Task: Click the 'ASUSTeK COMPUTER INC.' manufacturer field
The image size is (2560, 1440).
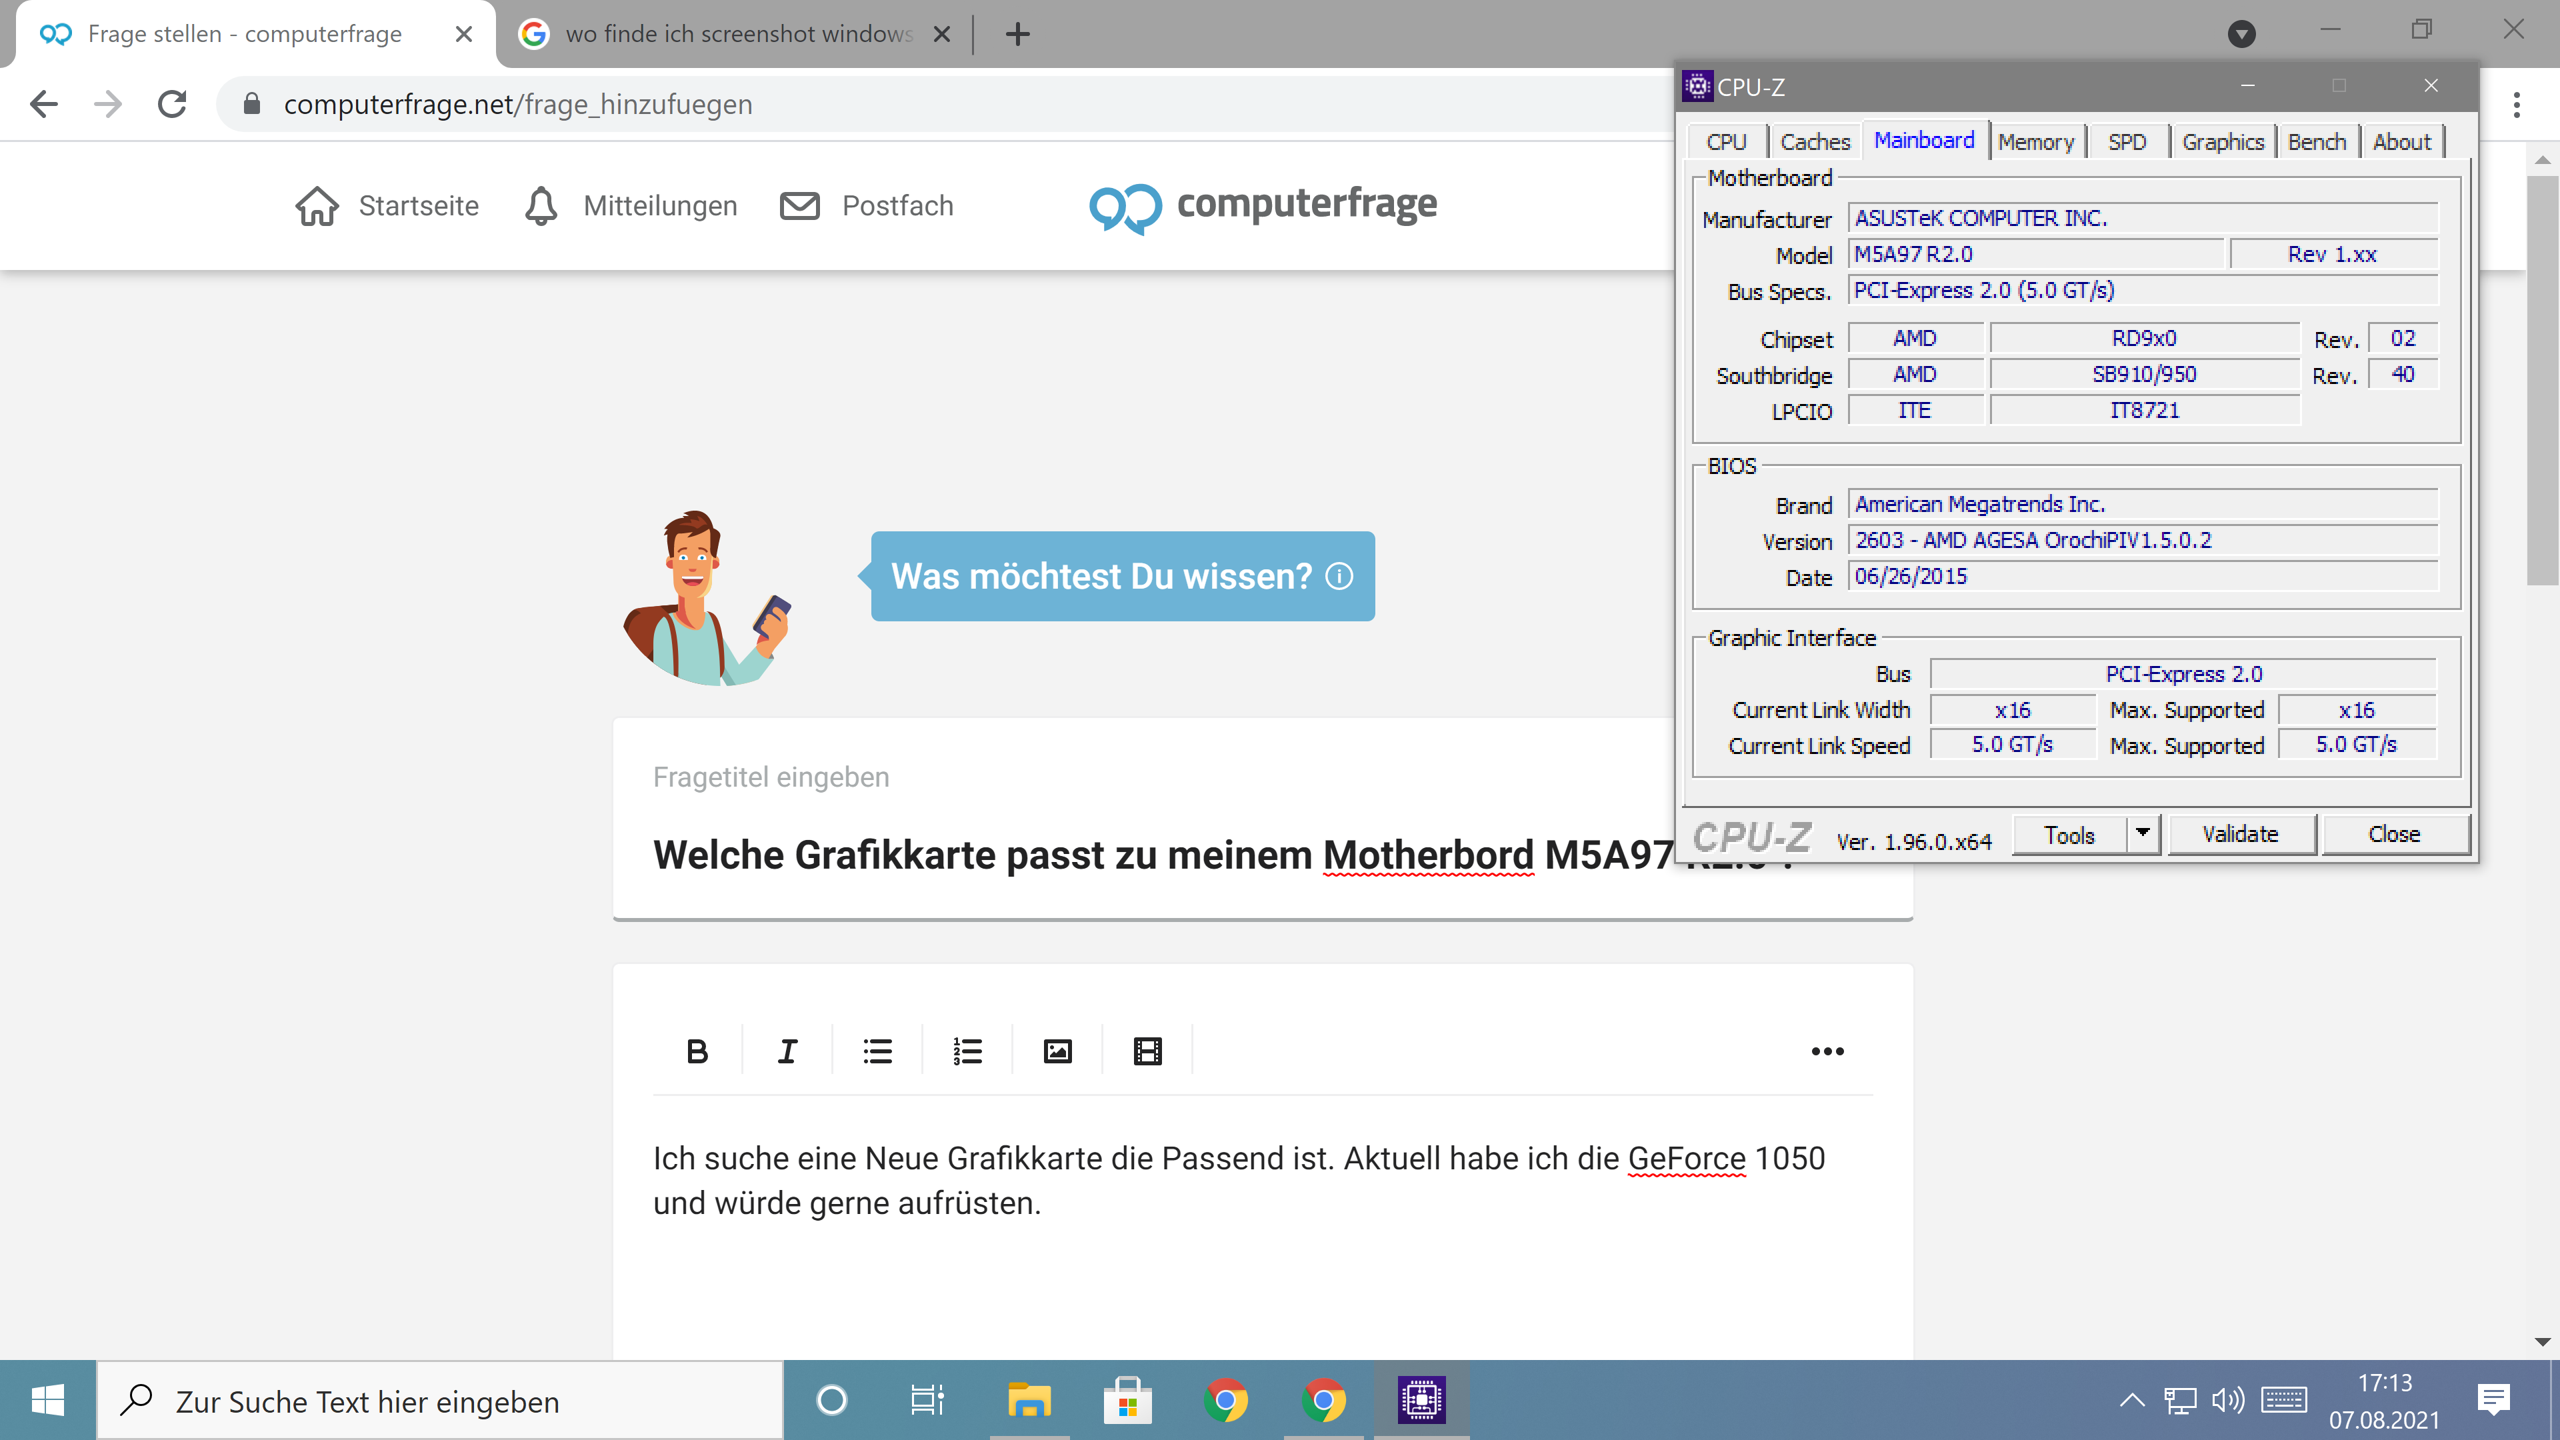Action: point(2143,218)
